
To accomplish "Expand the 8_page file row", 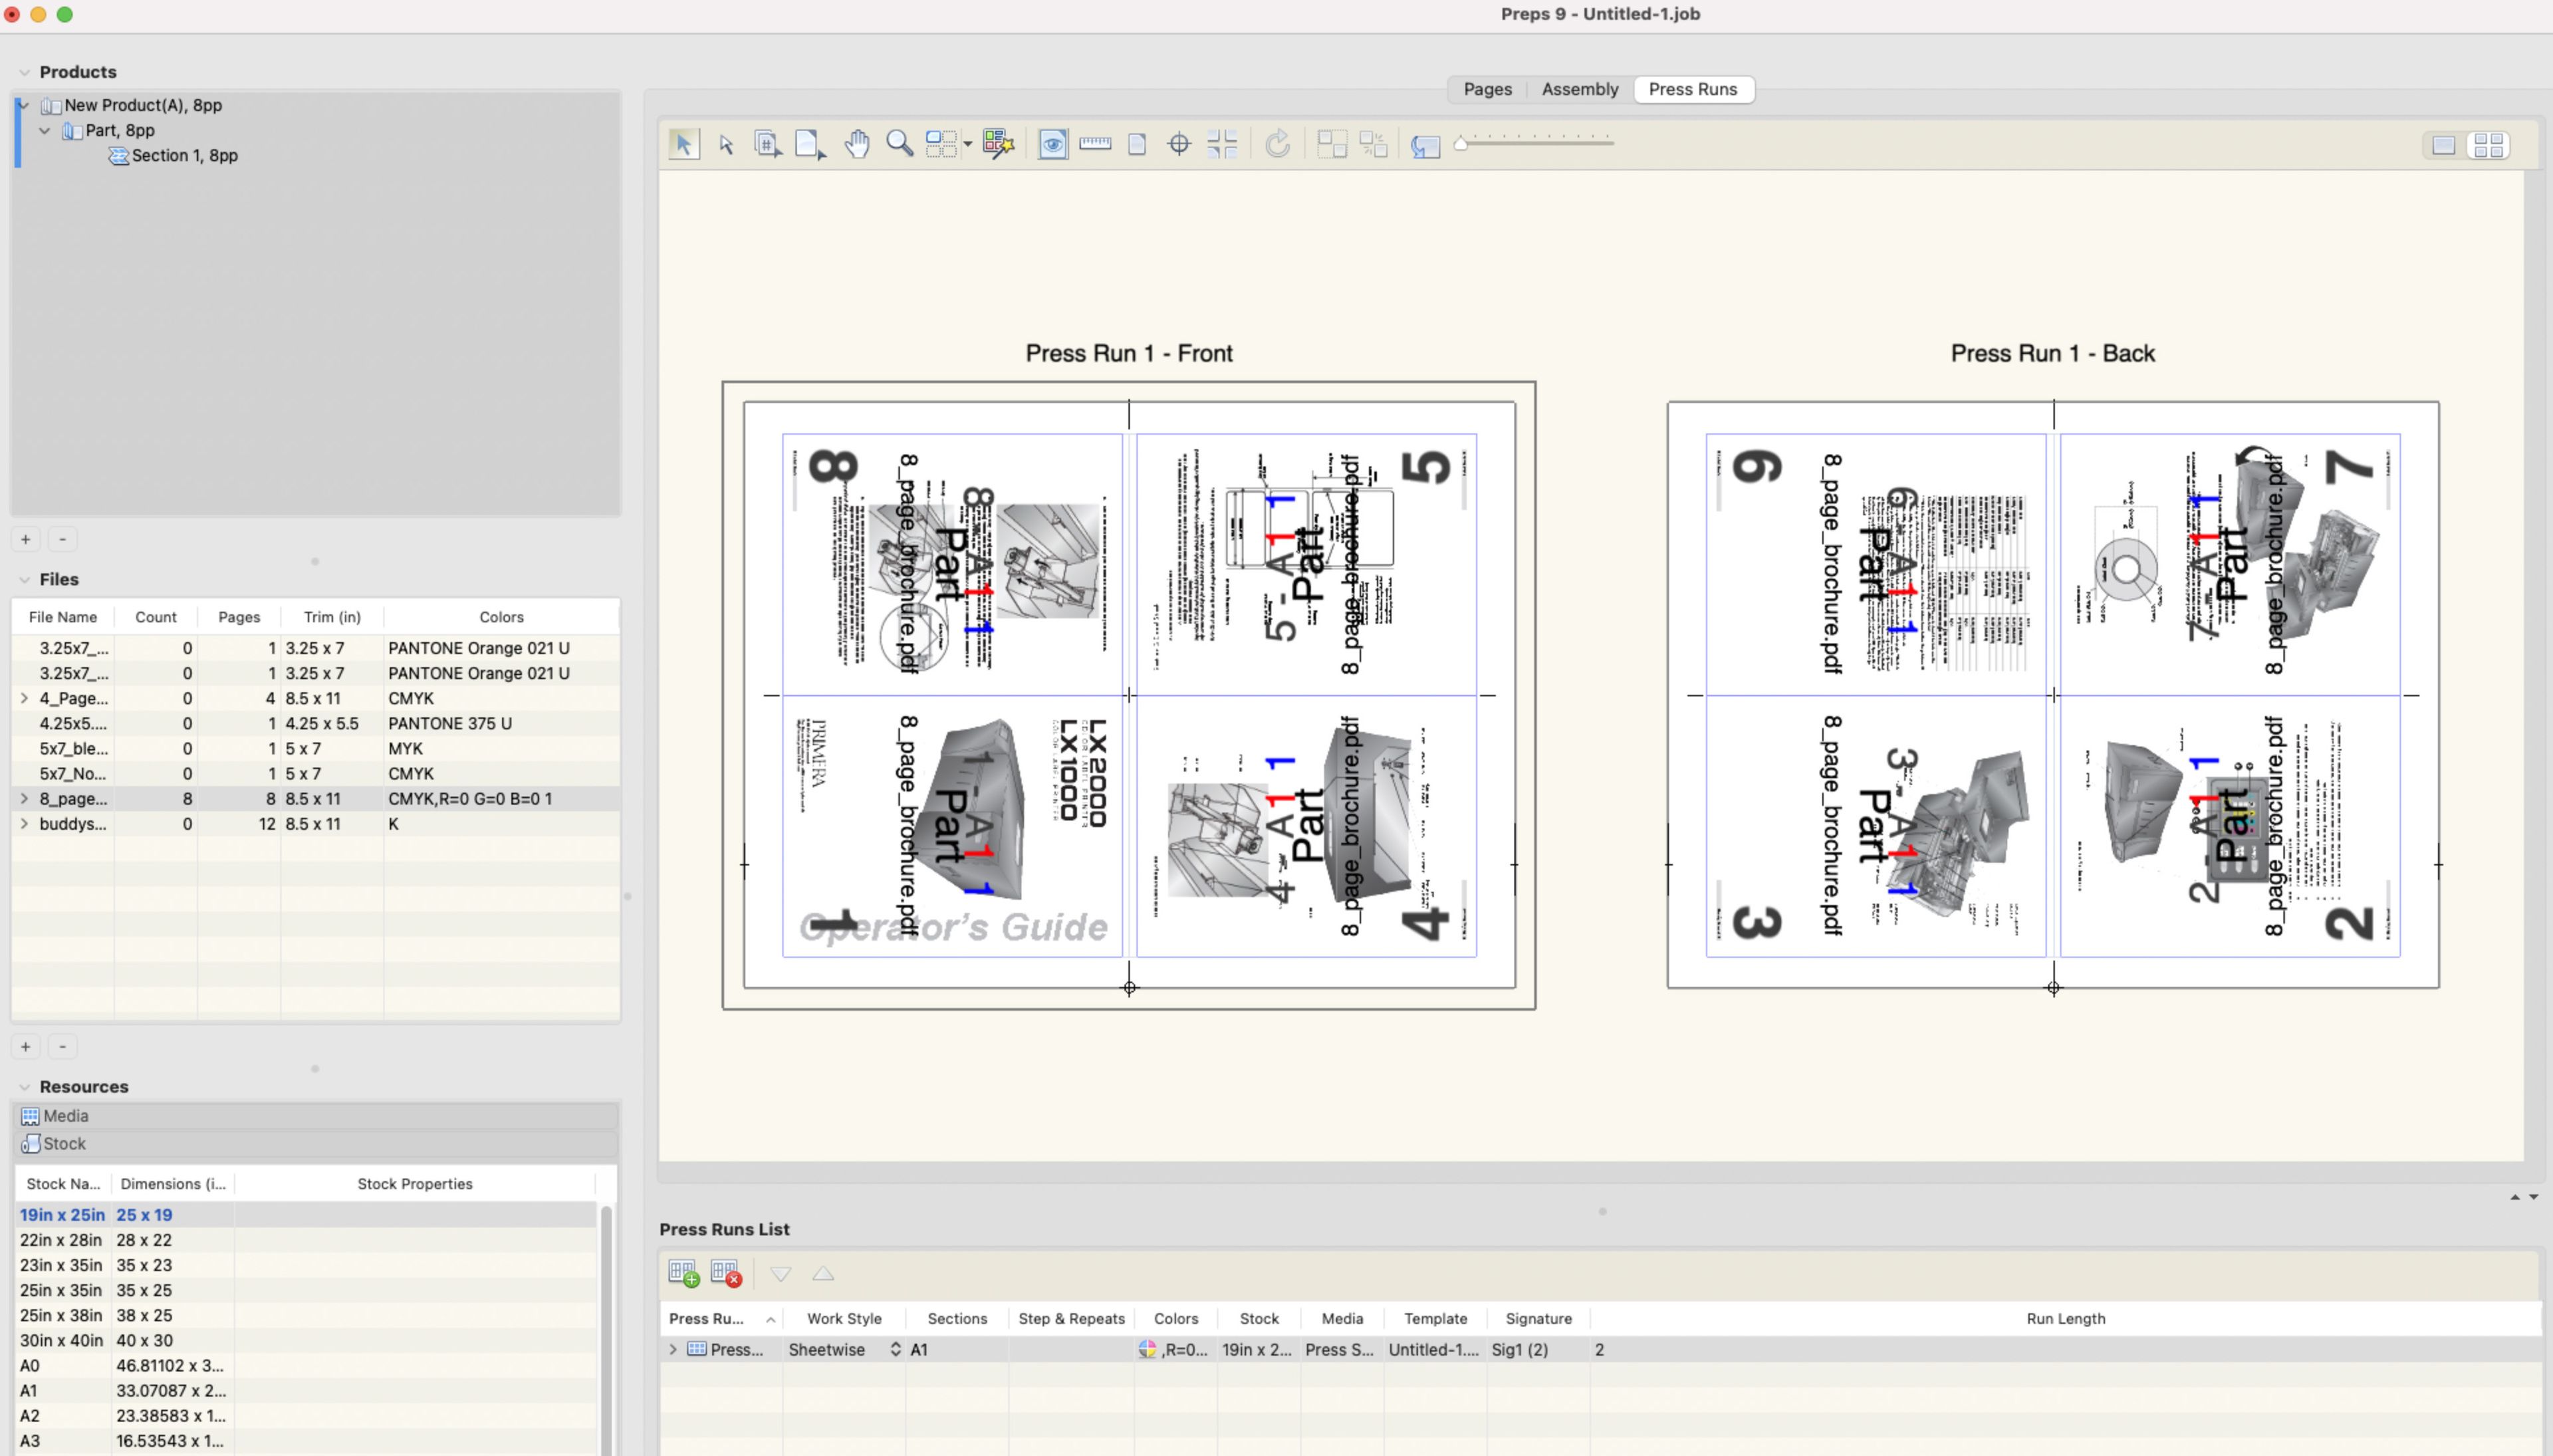I will (x=24, y=799).
